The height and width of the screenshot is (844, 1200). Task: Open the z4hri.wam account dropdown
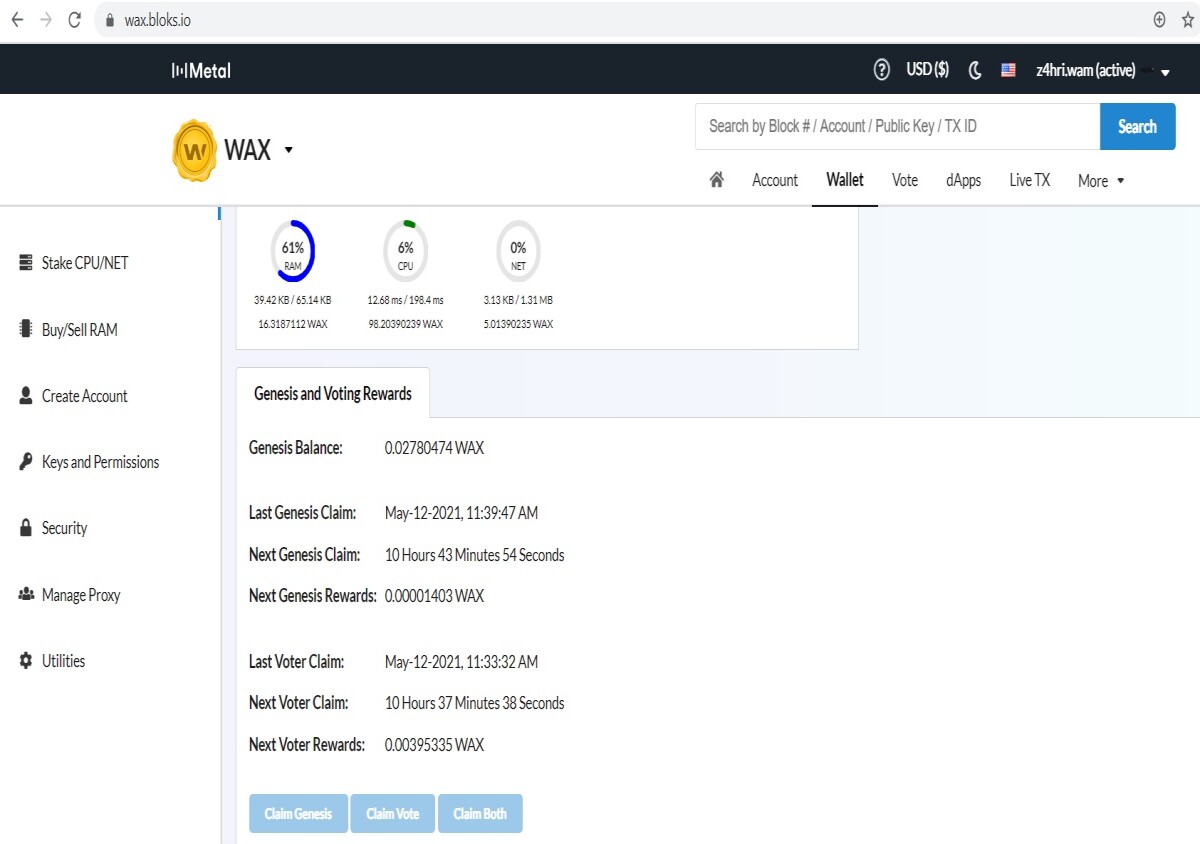point(1101,70)
